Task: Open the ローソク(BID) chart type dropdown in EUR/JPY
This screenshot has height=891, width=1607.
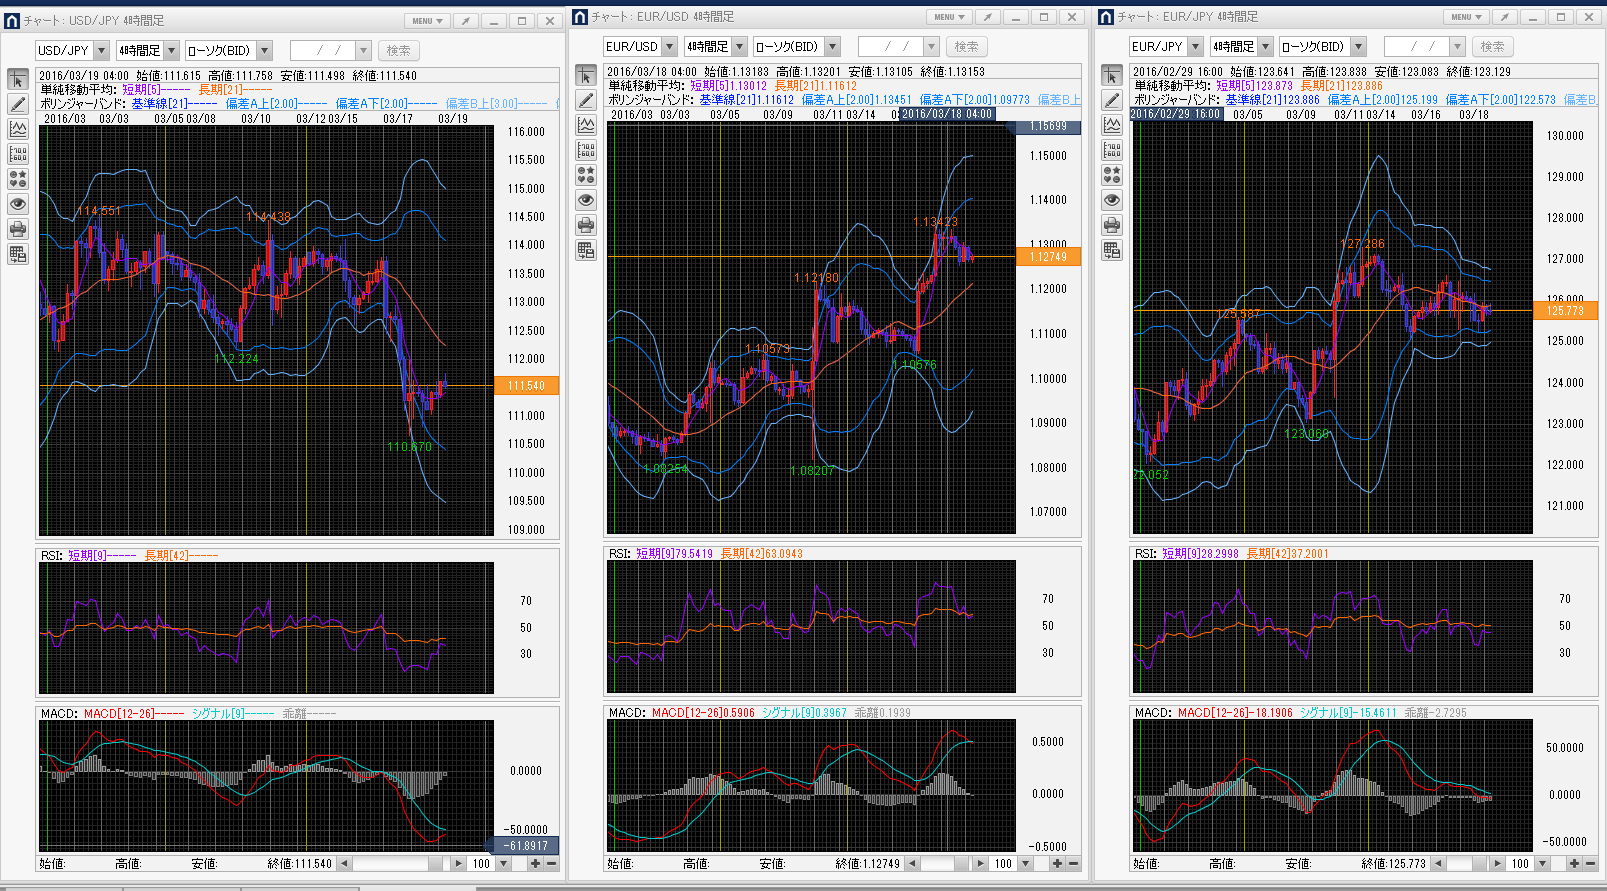Action: pyautogui.click(x=1358, y=47)
